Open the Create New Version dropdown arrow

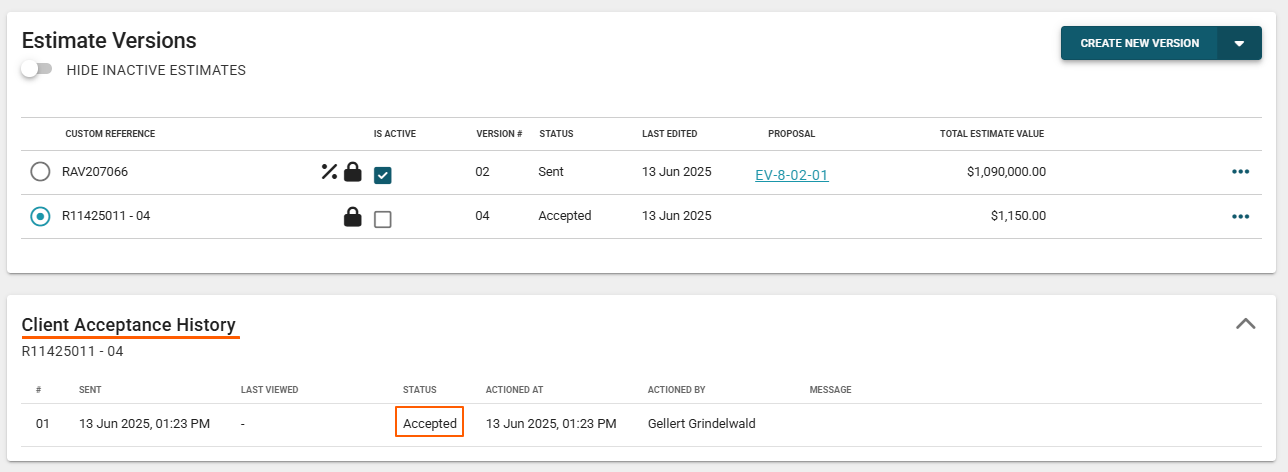click(x=1240, y=43)
